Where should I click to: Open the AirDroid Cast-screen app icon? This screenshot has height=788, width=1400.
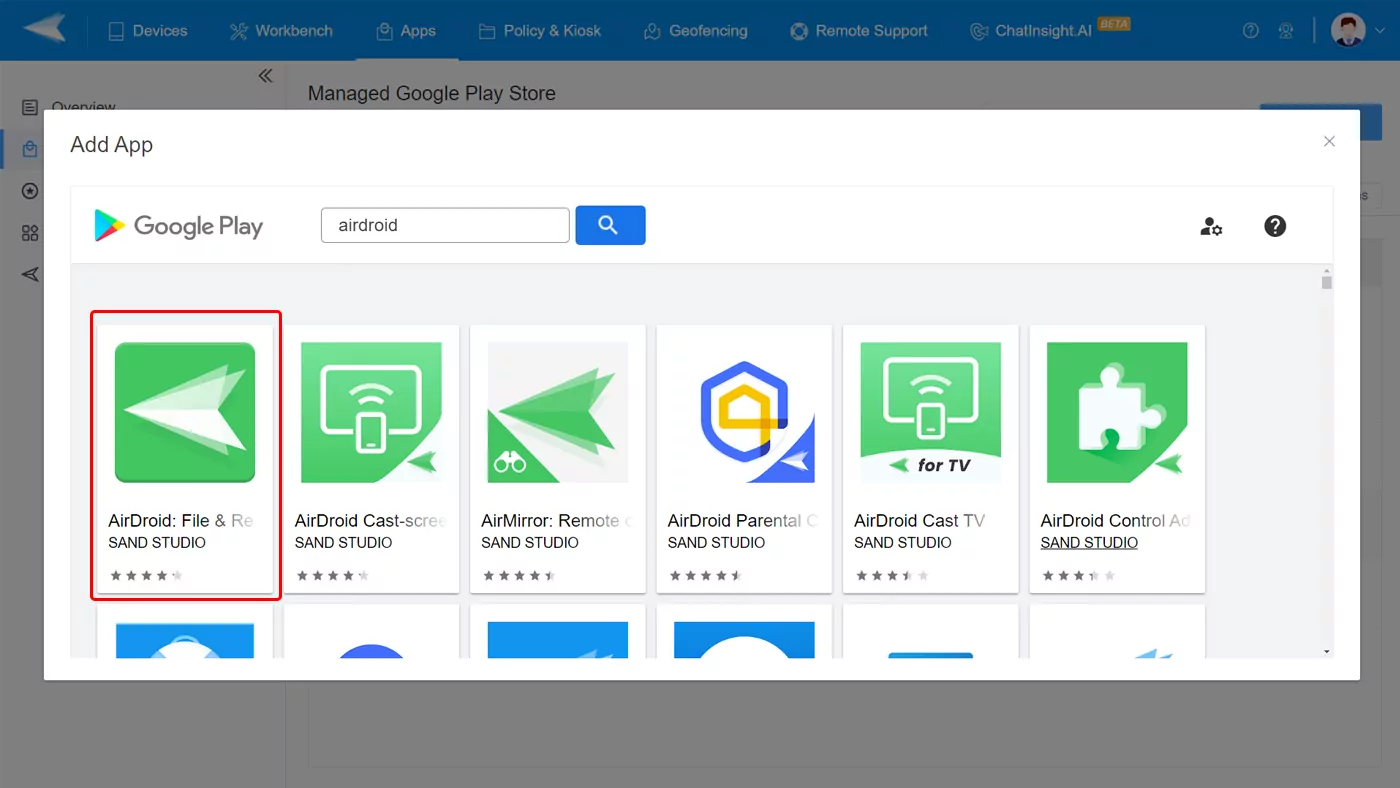click(371, 413)
